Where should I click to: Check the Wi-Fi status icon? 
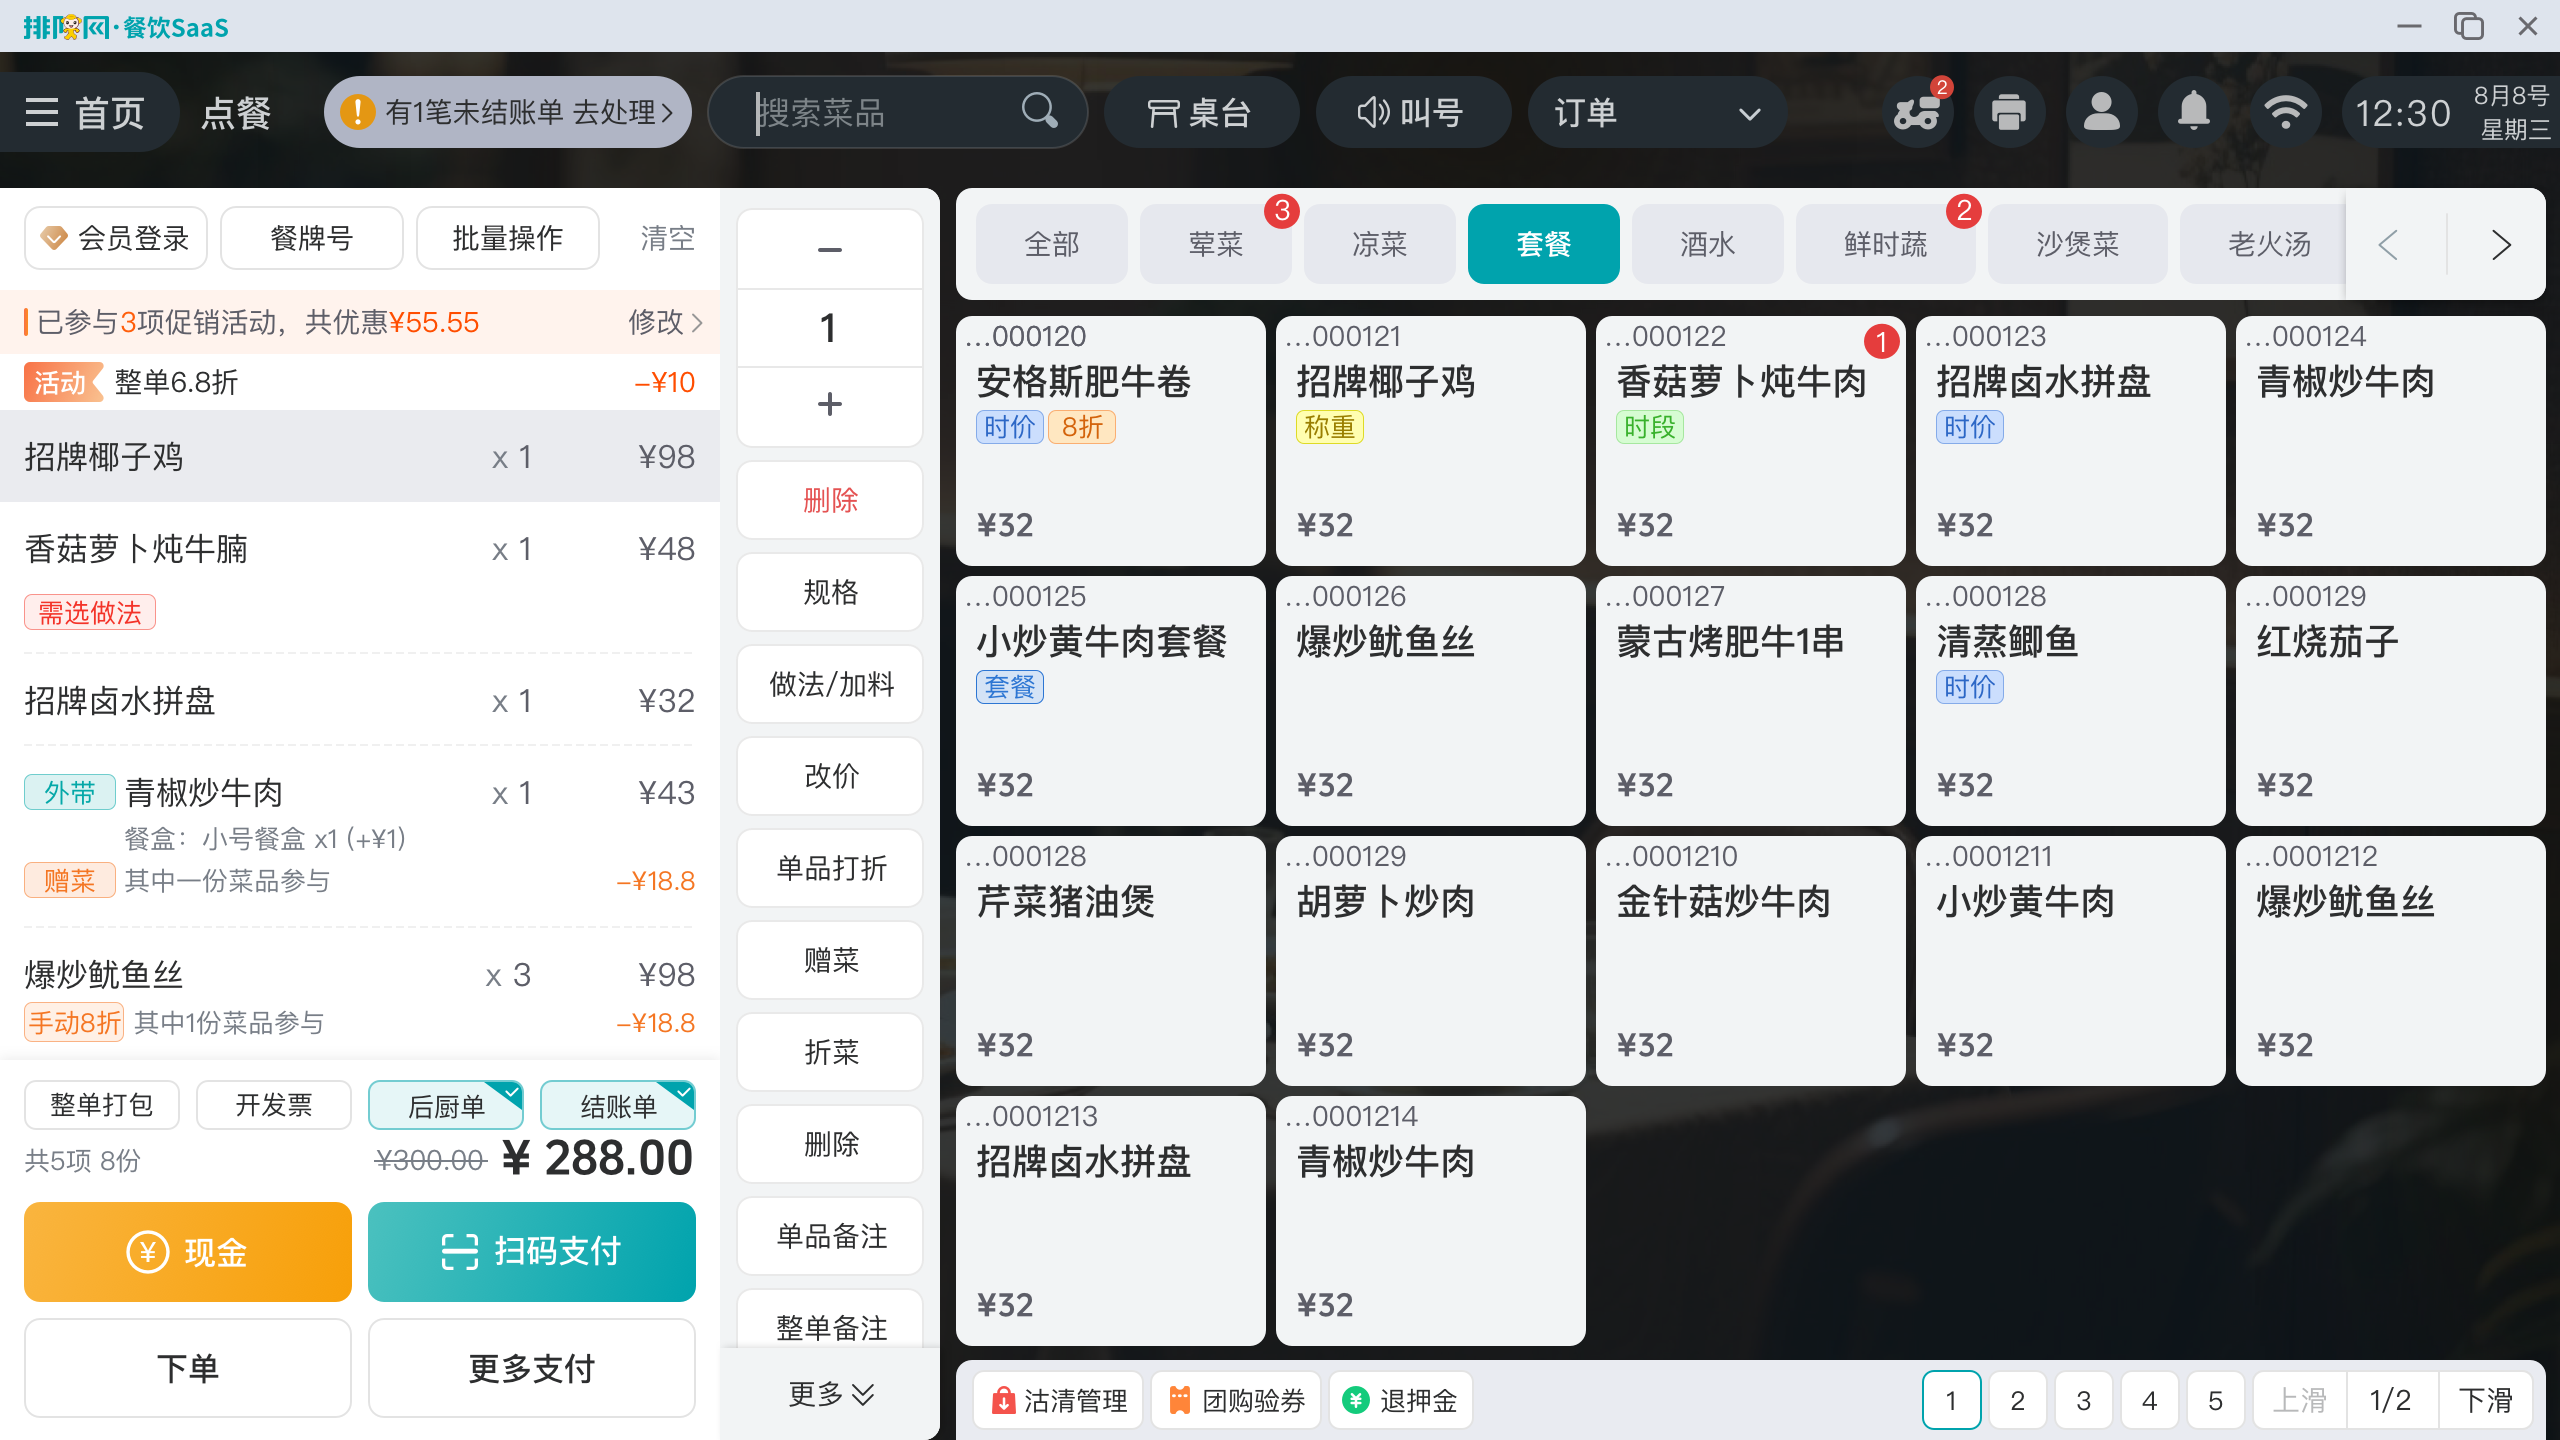(2286, 112)
